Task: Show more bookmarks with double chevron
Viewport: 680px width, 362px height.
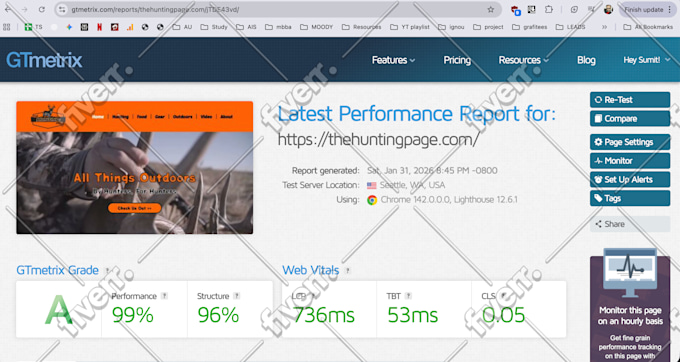Action: (604, 27)
